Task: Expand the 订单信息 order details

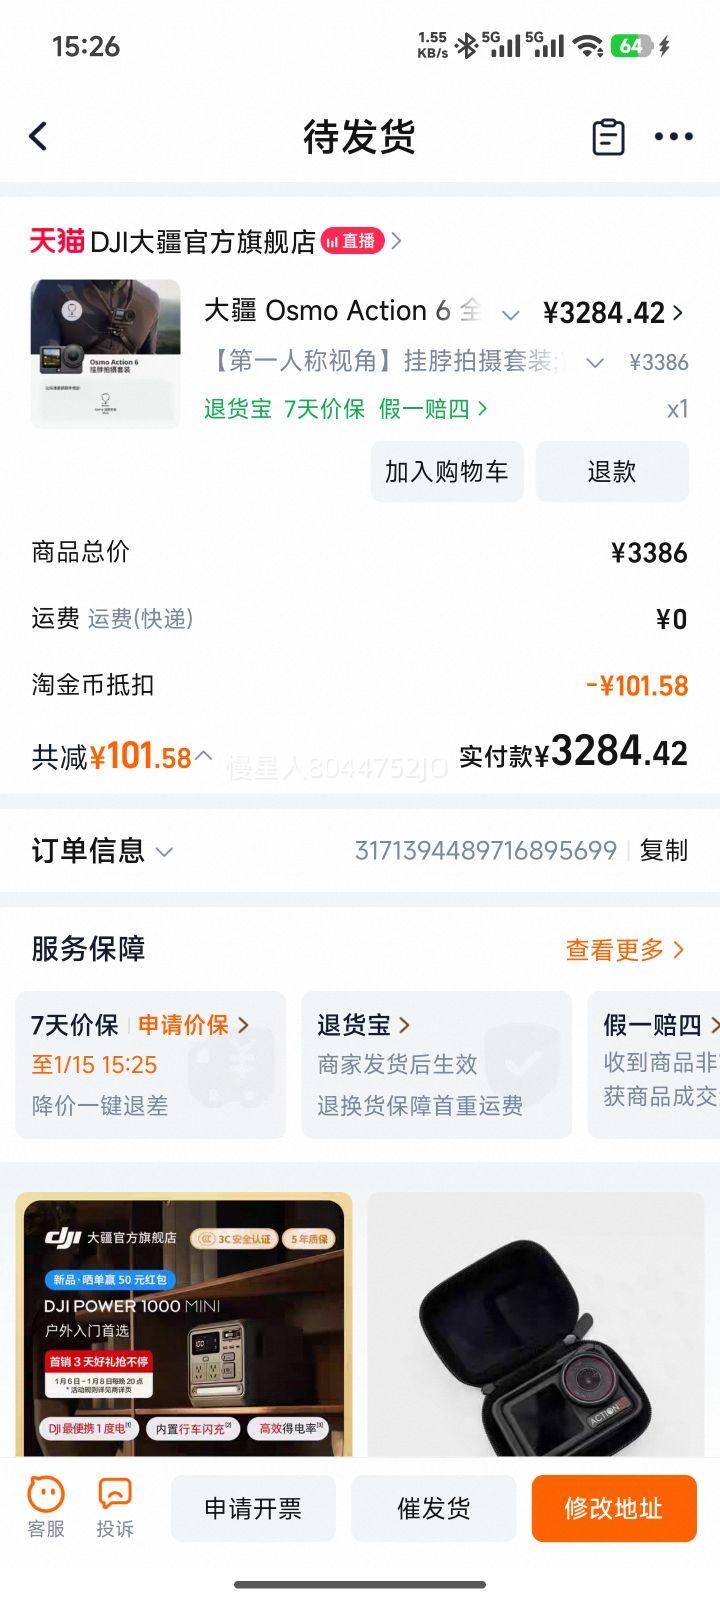Action: [165, 851]
